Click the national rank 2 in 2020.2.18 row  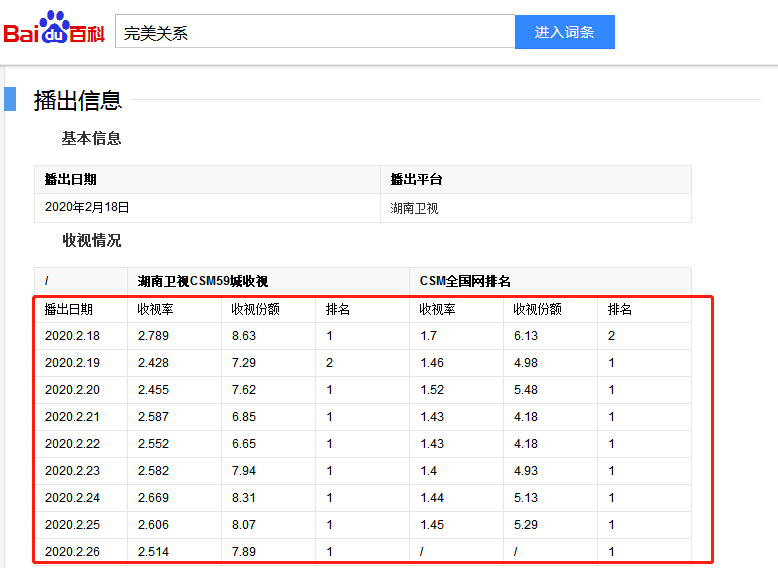tap(612, 336)
